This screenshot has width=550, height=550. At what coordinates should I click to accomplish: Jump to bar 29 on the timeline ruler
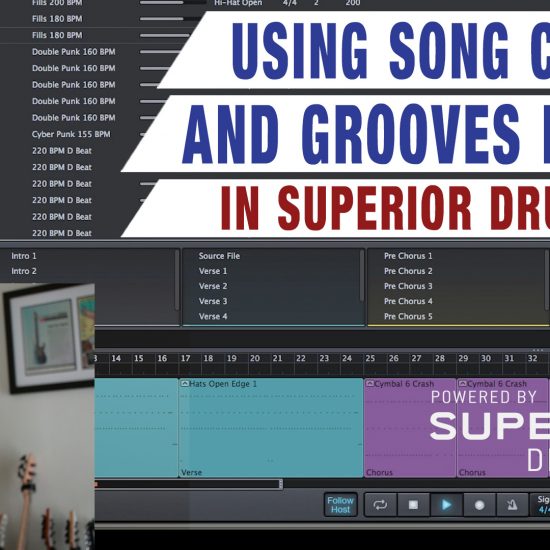click(463, 358)
